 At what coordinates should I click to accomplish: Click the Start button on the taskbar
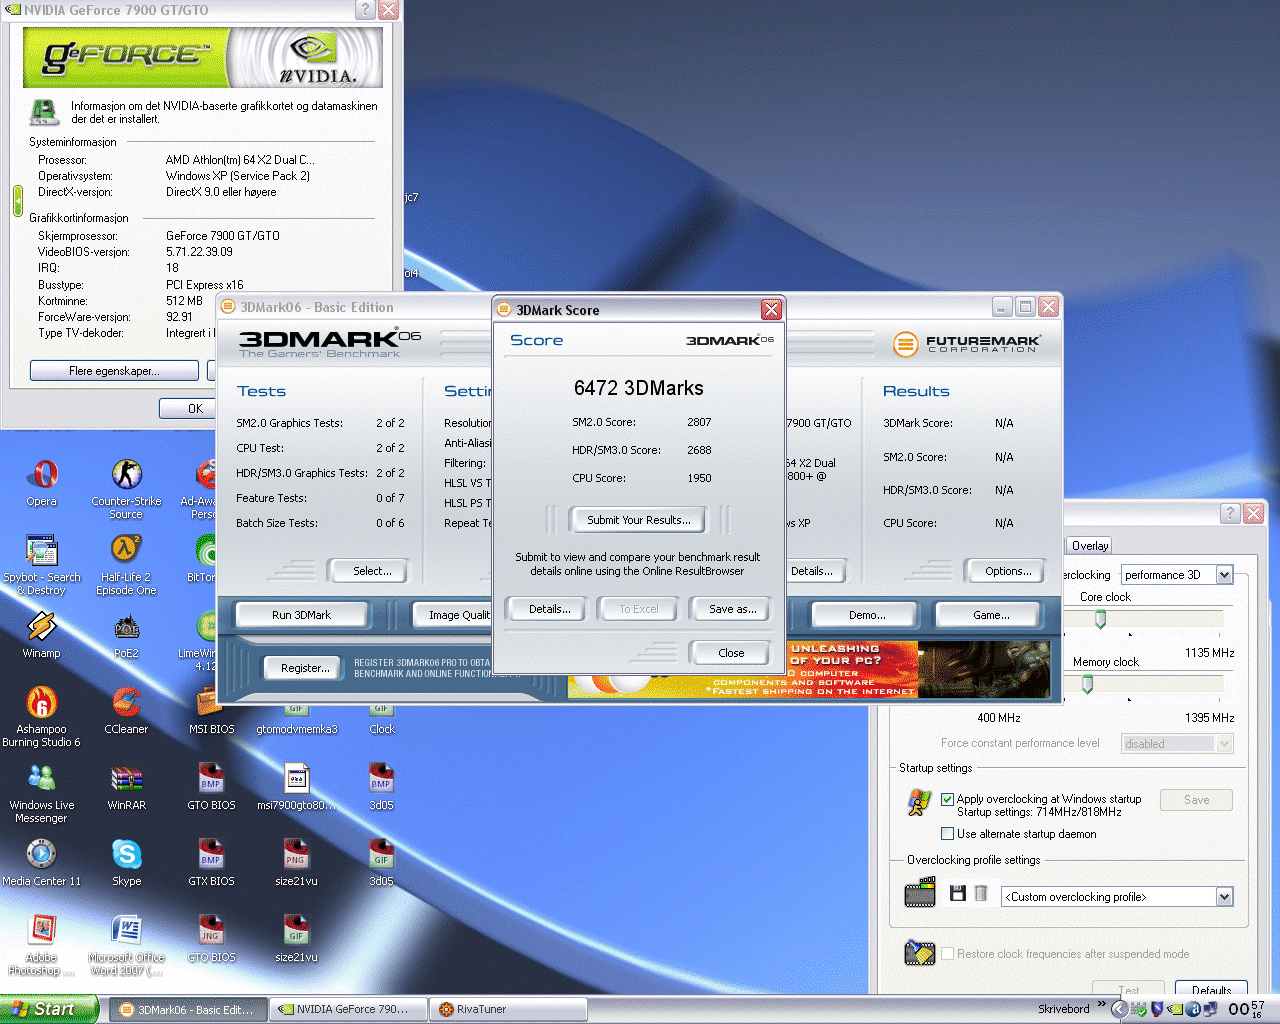click(48, 1010)
